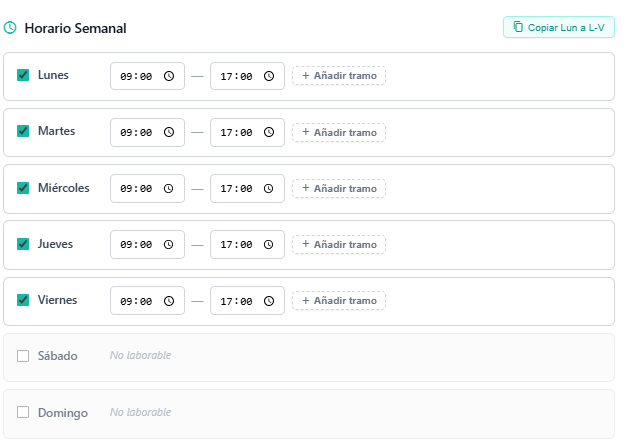Click the Viernes day label
The width and height of the screenshot is (628, 447).
click(57, 300)
